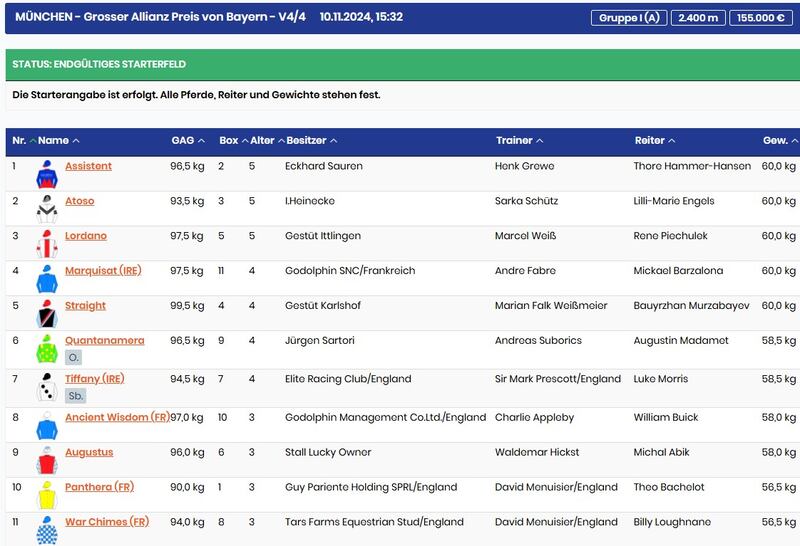Select jockey Thore Hammer-Hansen cell
Image resolution: width=800 pixels, height=546 pixels.
coord(692,166)
